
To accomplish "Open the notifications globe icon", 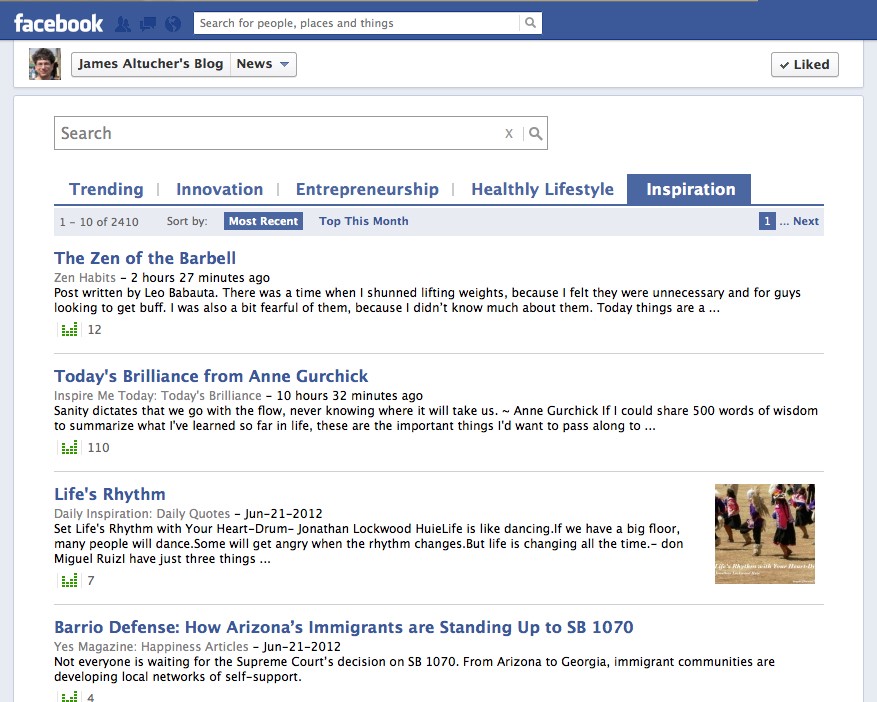I will coord(172,23).
